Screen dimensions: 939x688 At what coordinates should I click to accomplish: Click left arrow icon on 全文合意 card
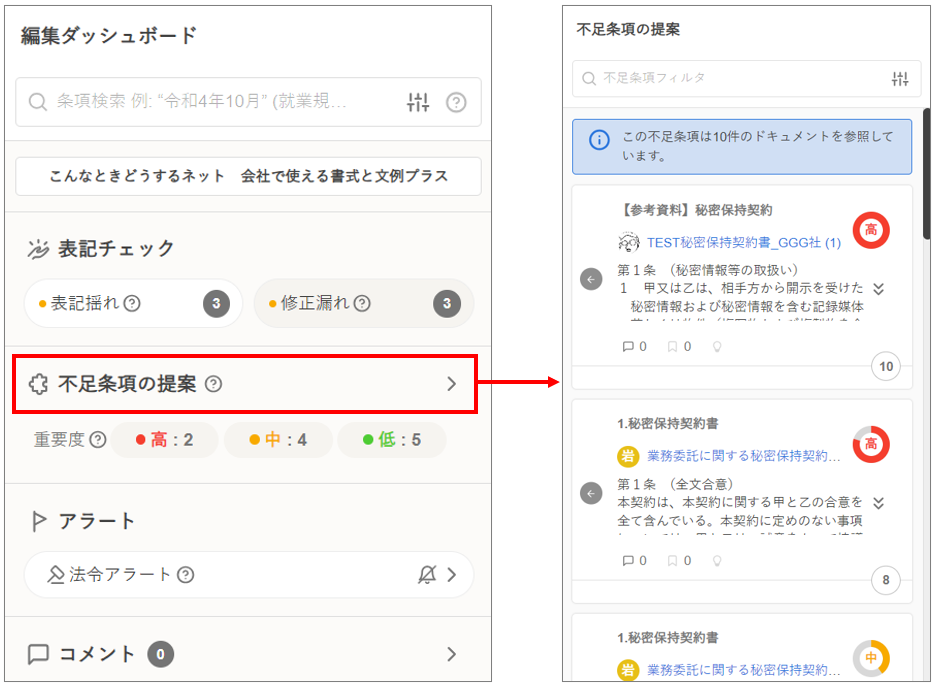591,493
